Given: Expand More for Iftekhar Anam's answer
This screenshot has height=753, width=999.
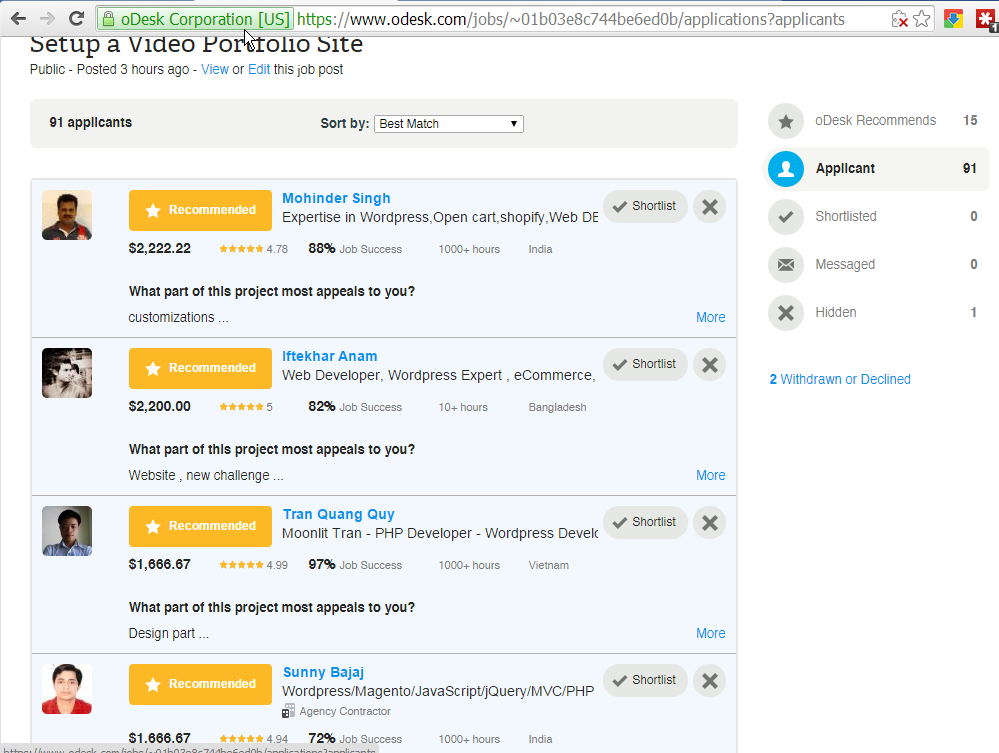Looking at the screenshot, I should 710,475.
